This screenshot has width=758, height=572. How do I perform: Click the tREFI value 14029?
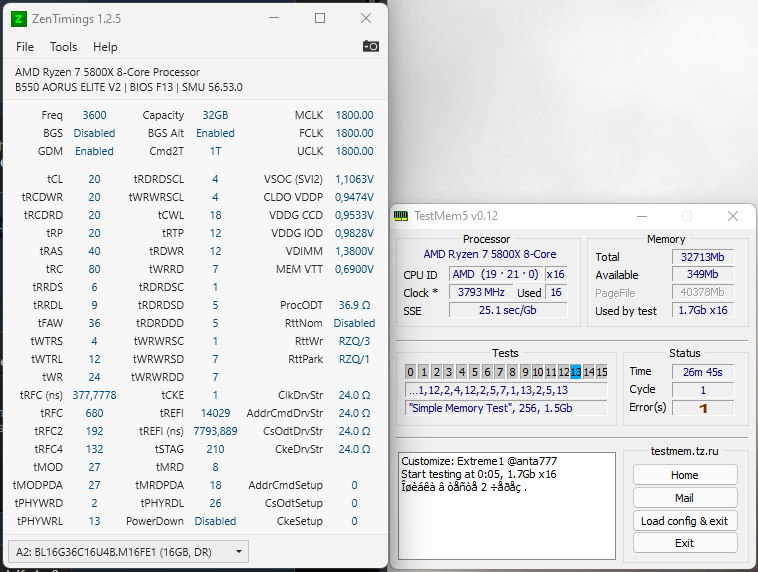(x=215, y=413)
